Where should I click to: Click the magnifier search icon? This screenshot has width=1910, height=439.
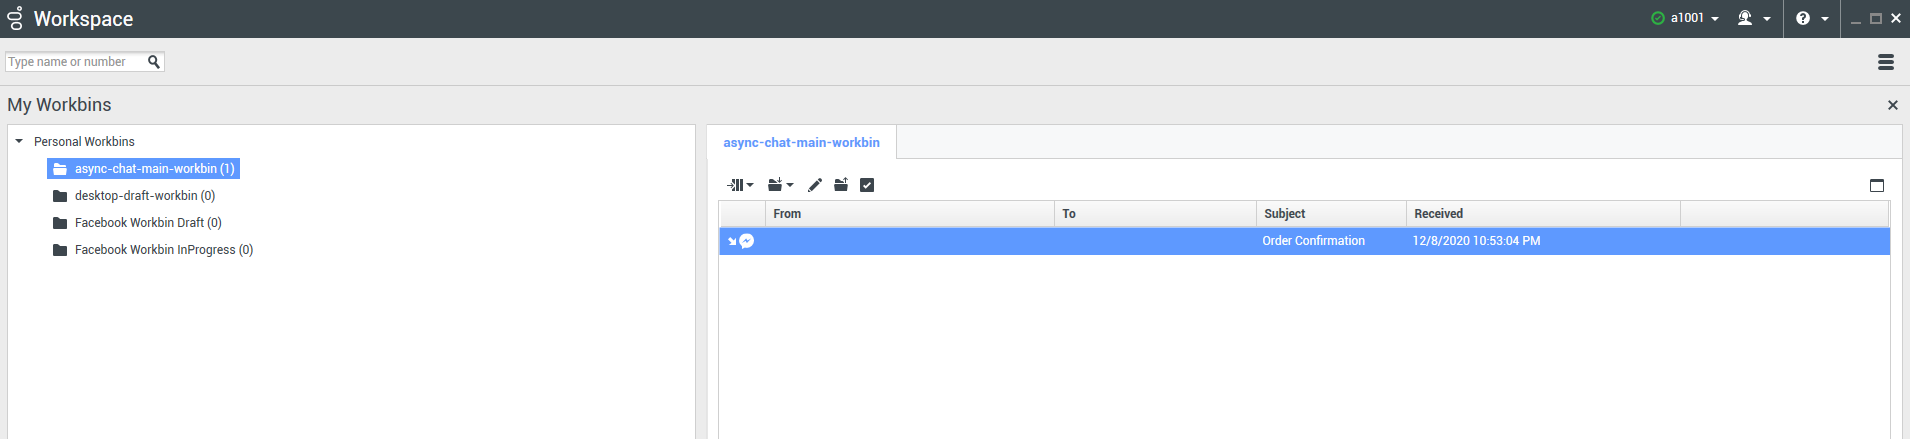154,62
